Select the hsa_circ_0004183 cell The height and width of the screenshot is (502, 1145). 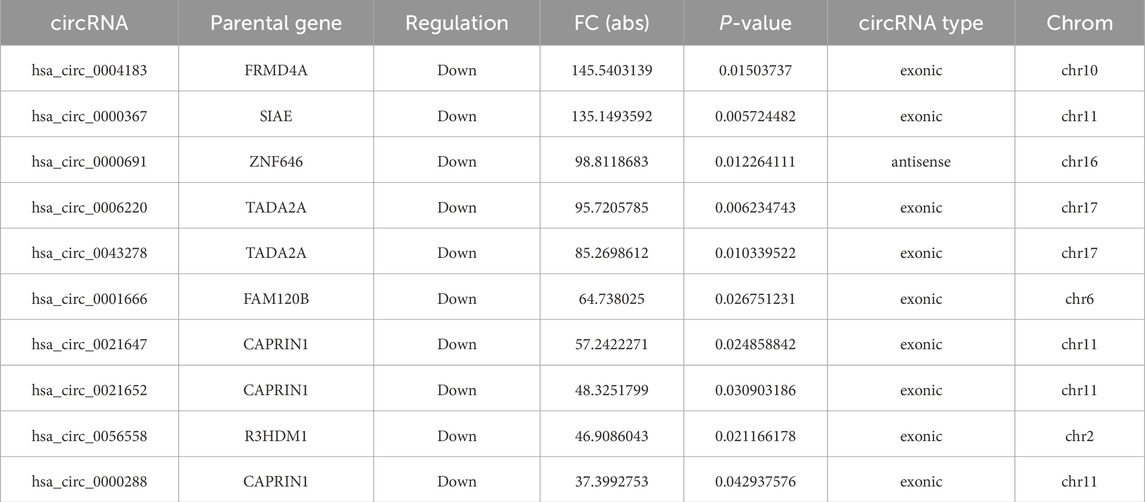click(89, 70)
